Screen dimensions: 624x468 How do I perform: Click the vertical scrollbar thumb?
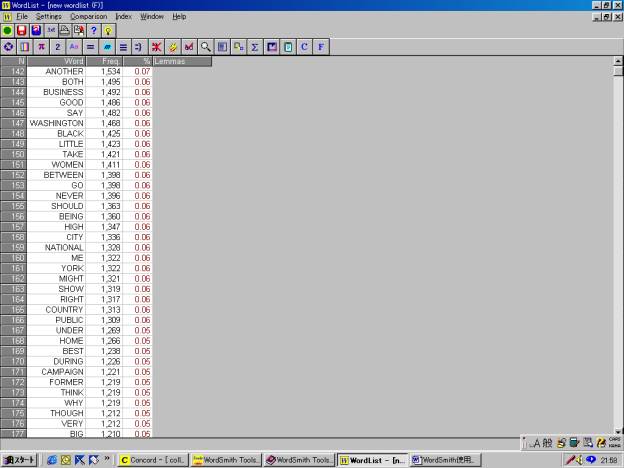click(x=618, y=71)
